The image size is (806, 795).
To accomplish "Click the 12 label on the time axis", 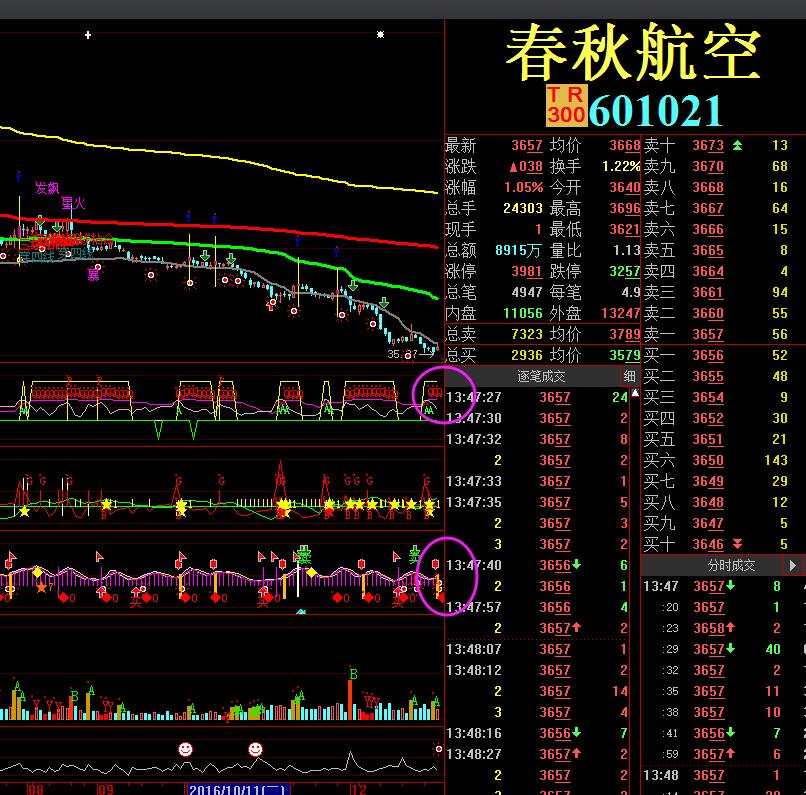I will coord(358,789).
